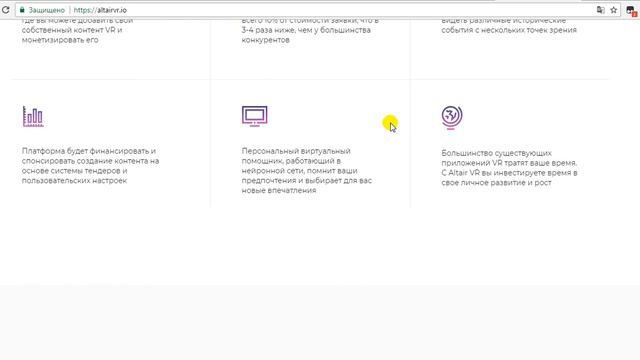
Task: Click the green secure lock icon
Action: coord(22,10)
